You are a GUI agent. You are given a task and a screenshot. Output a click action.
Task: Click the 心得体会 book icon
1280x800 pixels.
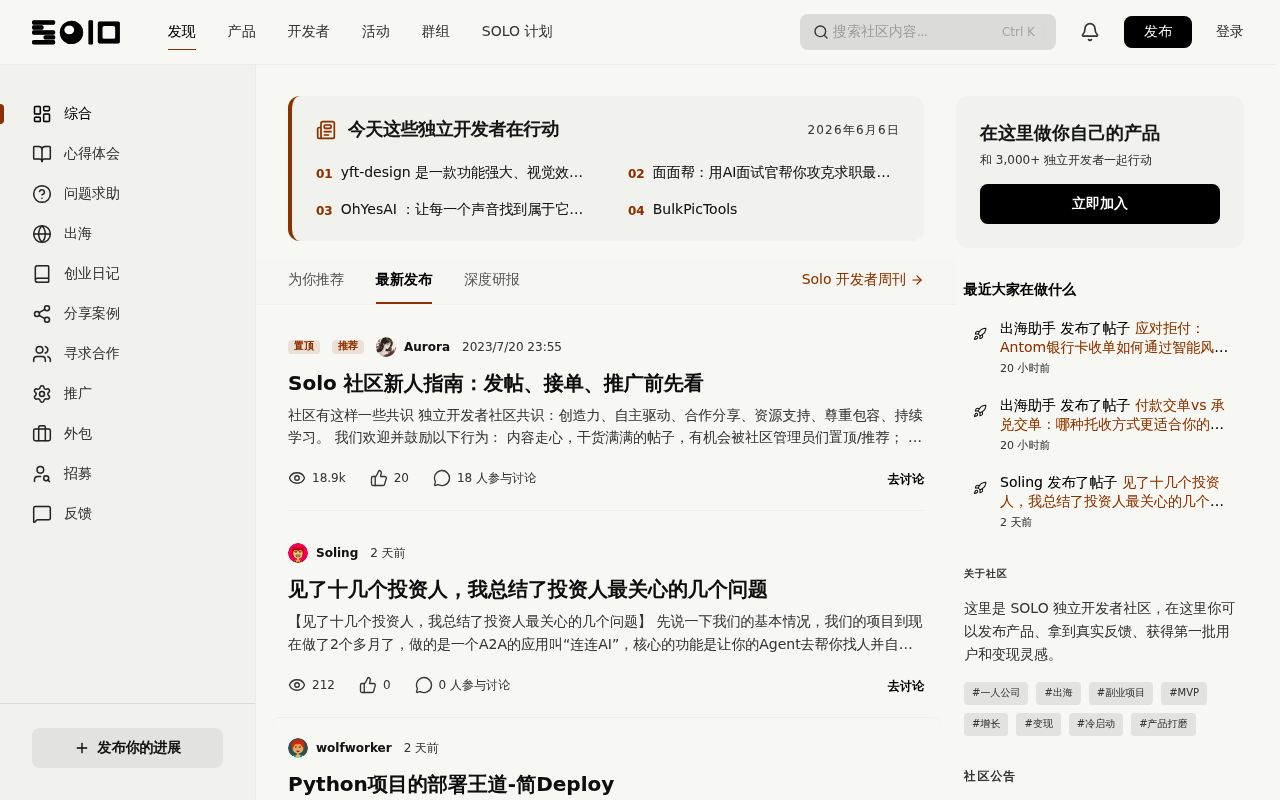pos(42,154)
